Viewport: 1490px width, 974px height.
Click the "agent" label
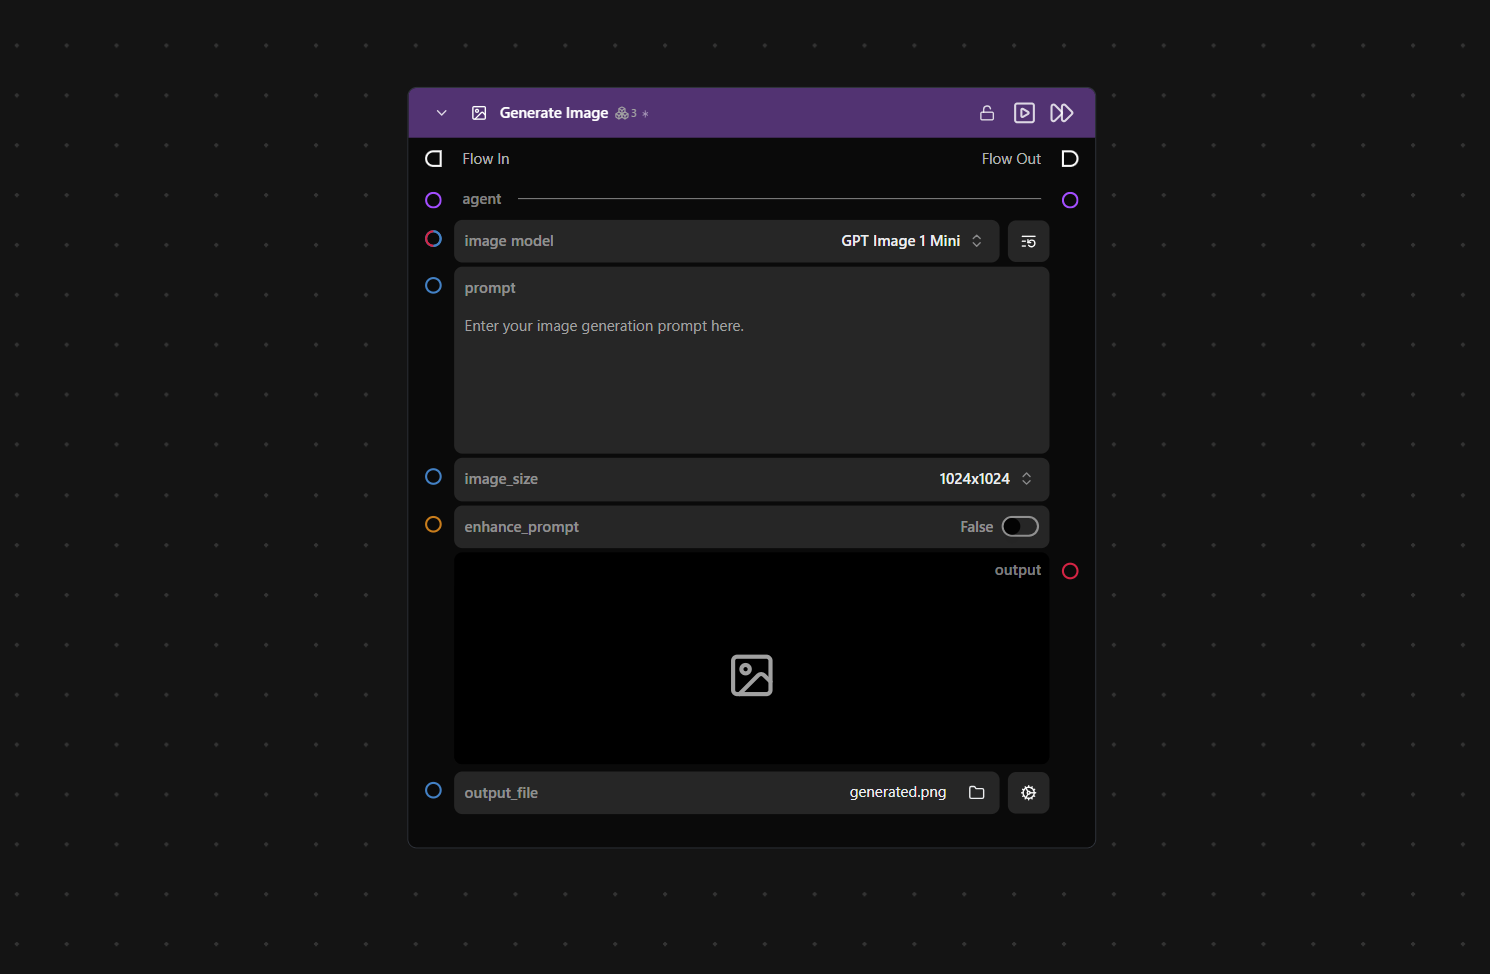coord(482,200)
